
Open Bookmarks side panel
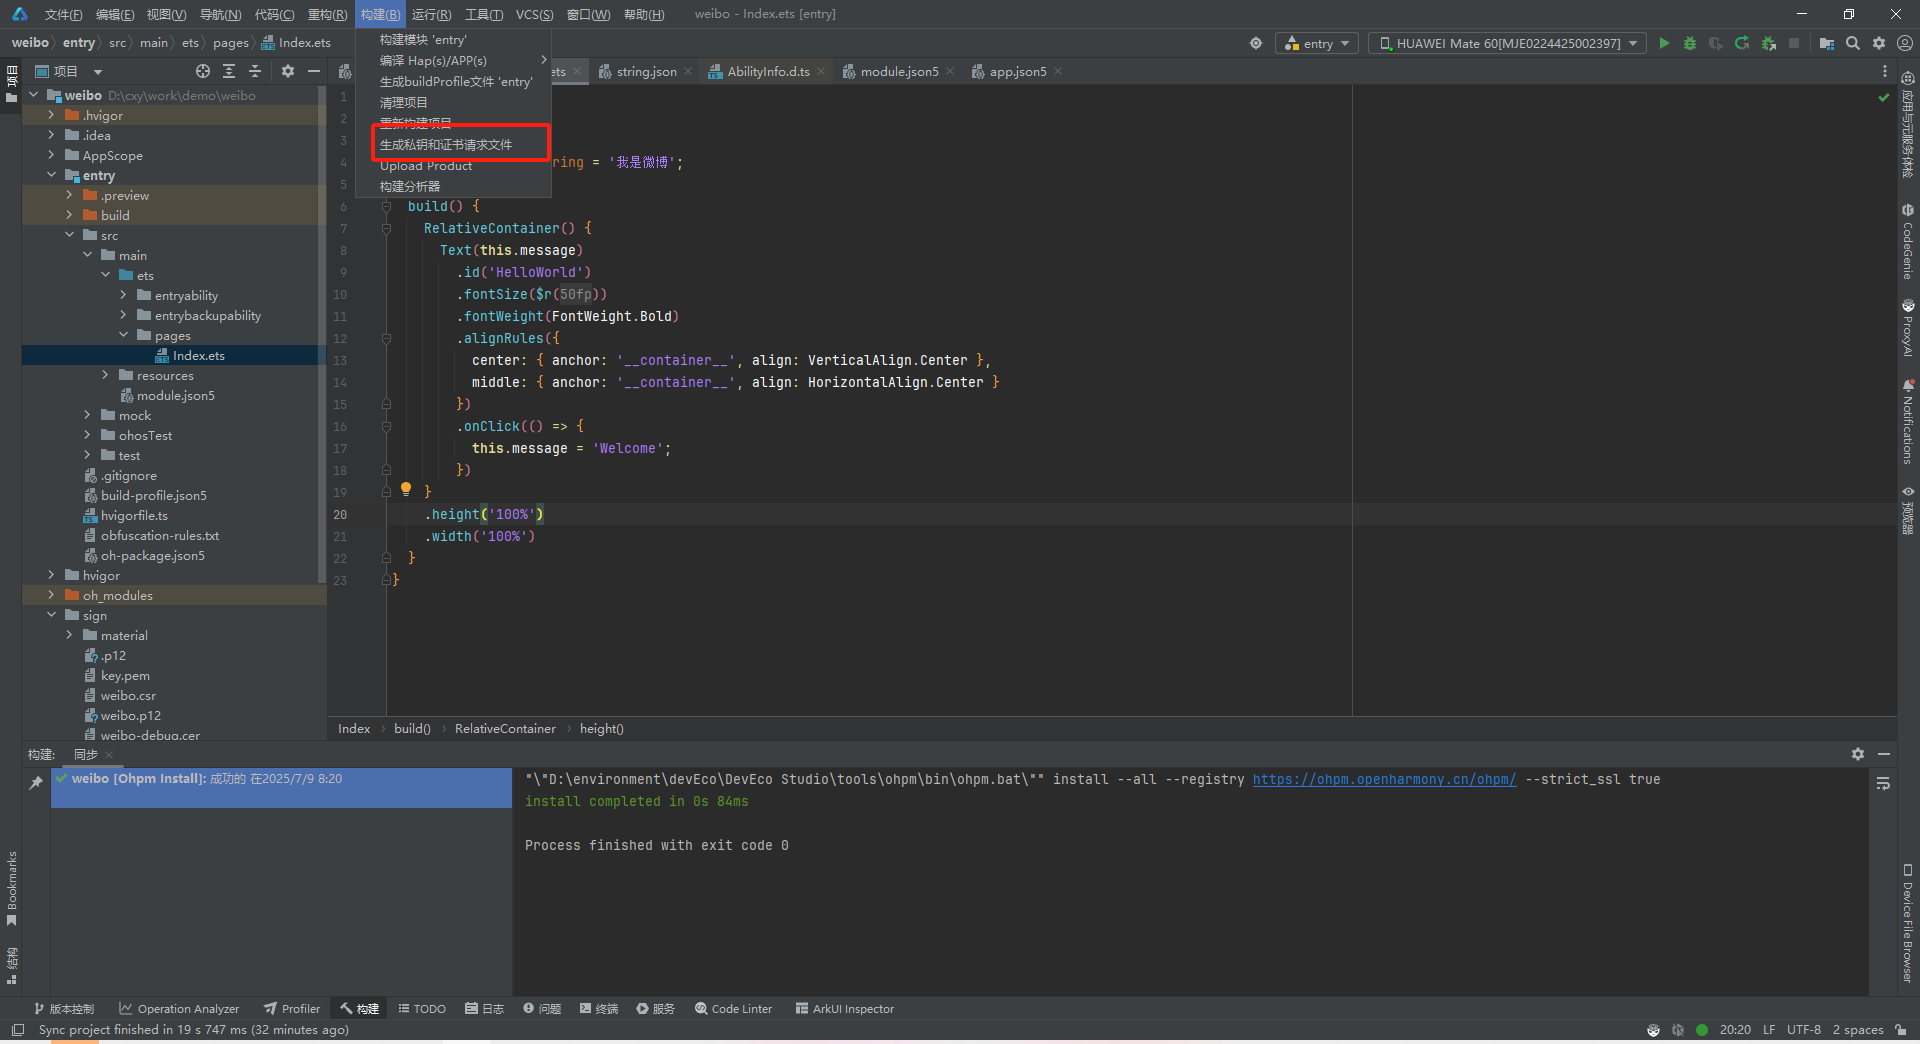[12, 888]
